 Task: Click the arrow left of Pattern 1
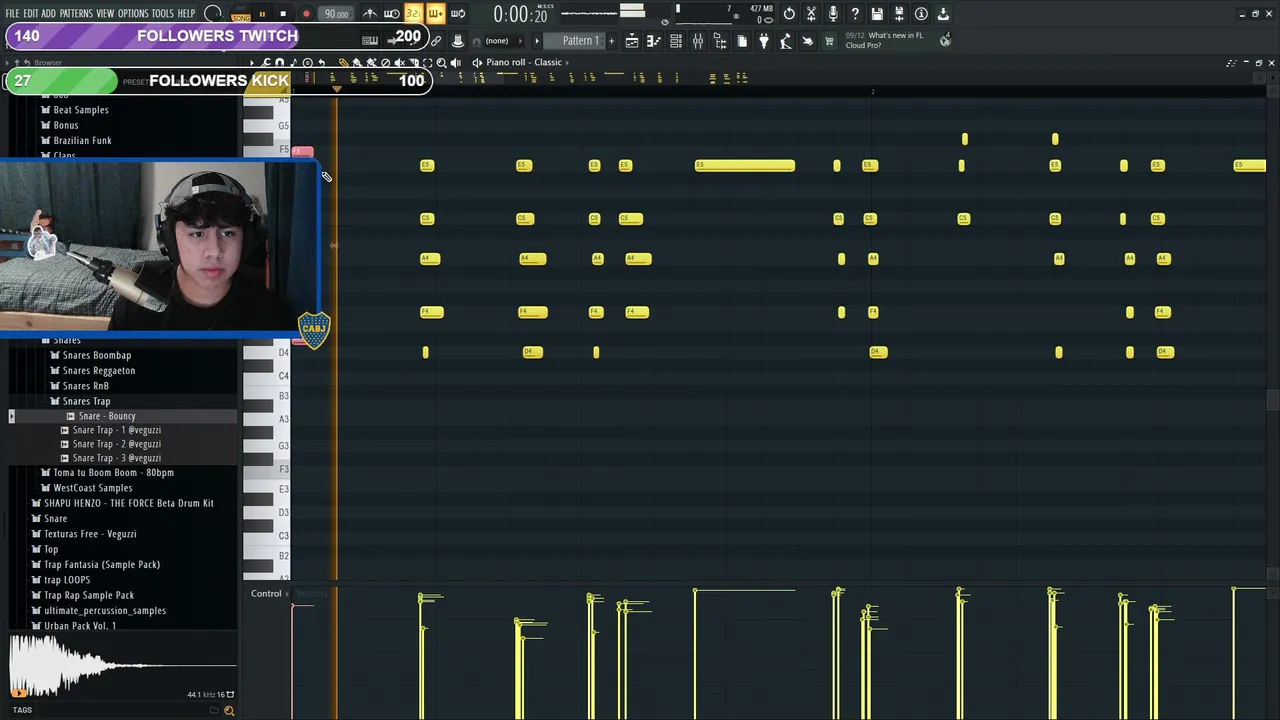tap(537, 41)
